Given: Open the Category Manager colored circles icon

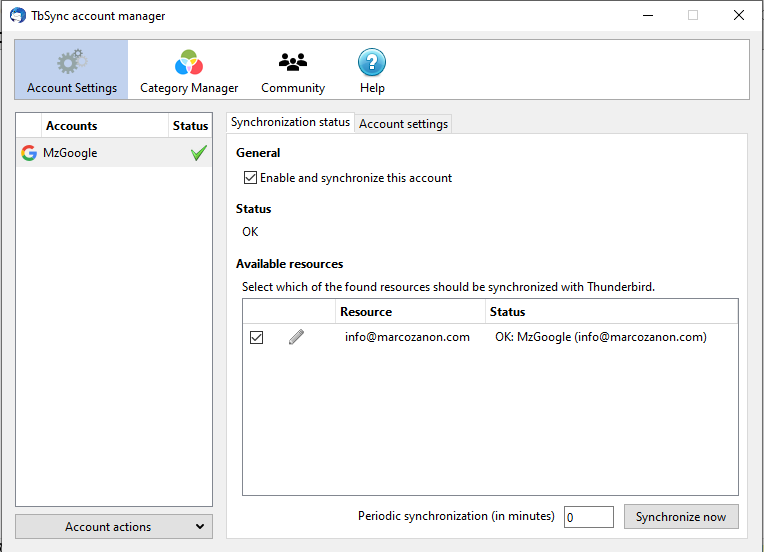Looking at the screenshot, I should pos(189,62).
